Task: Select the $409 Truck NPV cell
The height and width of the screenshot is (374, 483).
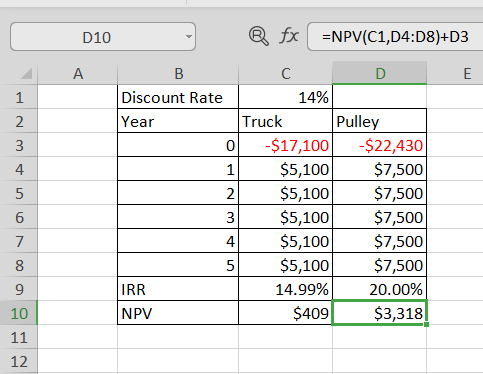Action: click(286, 313)
